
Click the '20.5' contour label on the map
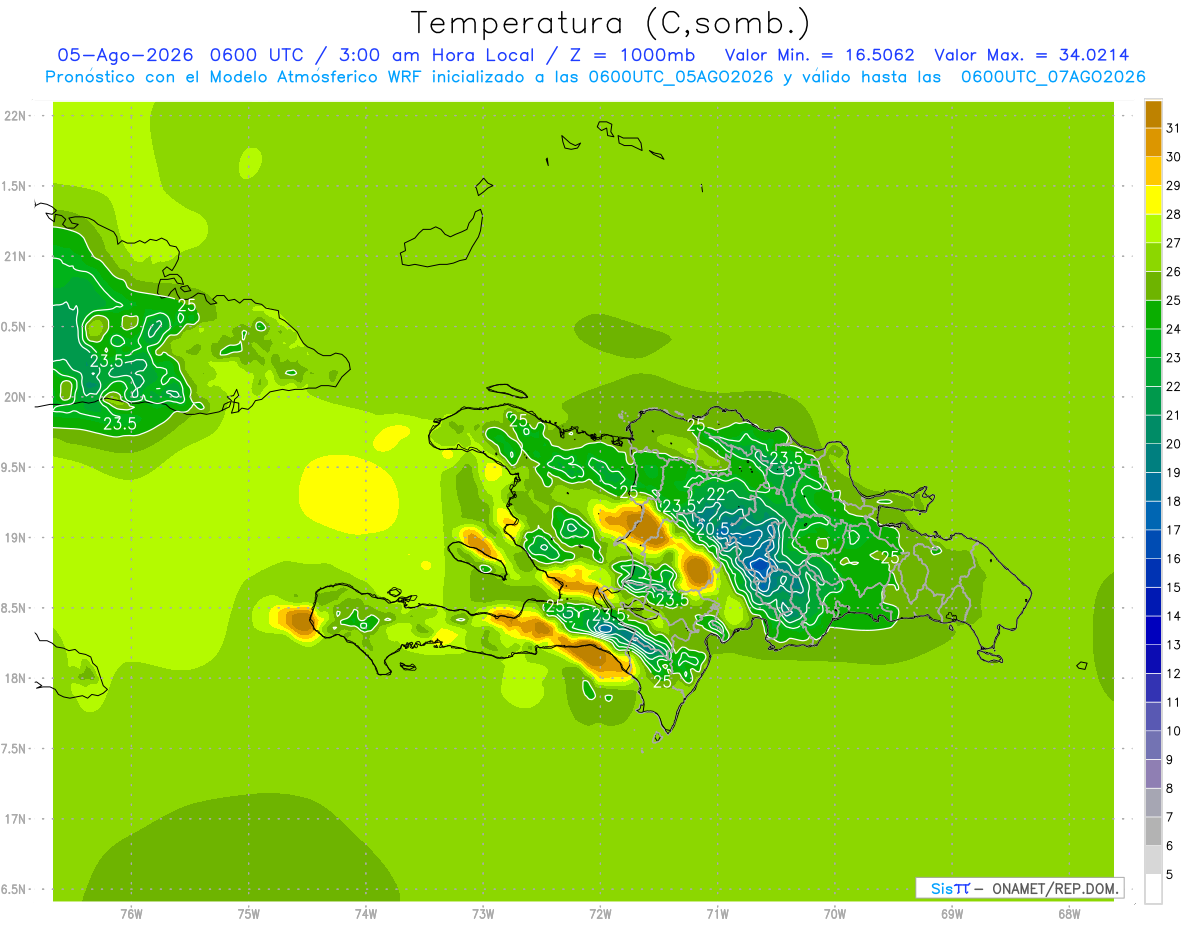pyautogui.click(x=713, y=528)
